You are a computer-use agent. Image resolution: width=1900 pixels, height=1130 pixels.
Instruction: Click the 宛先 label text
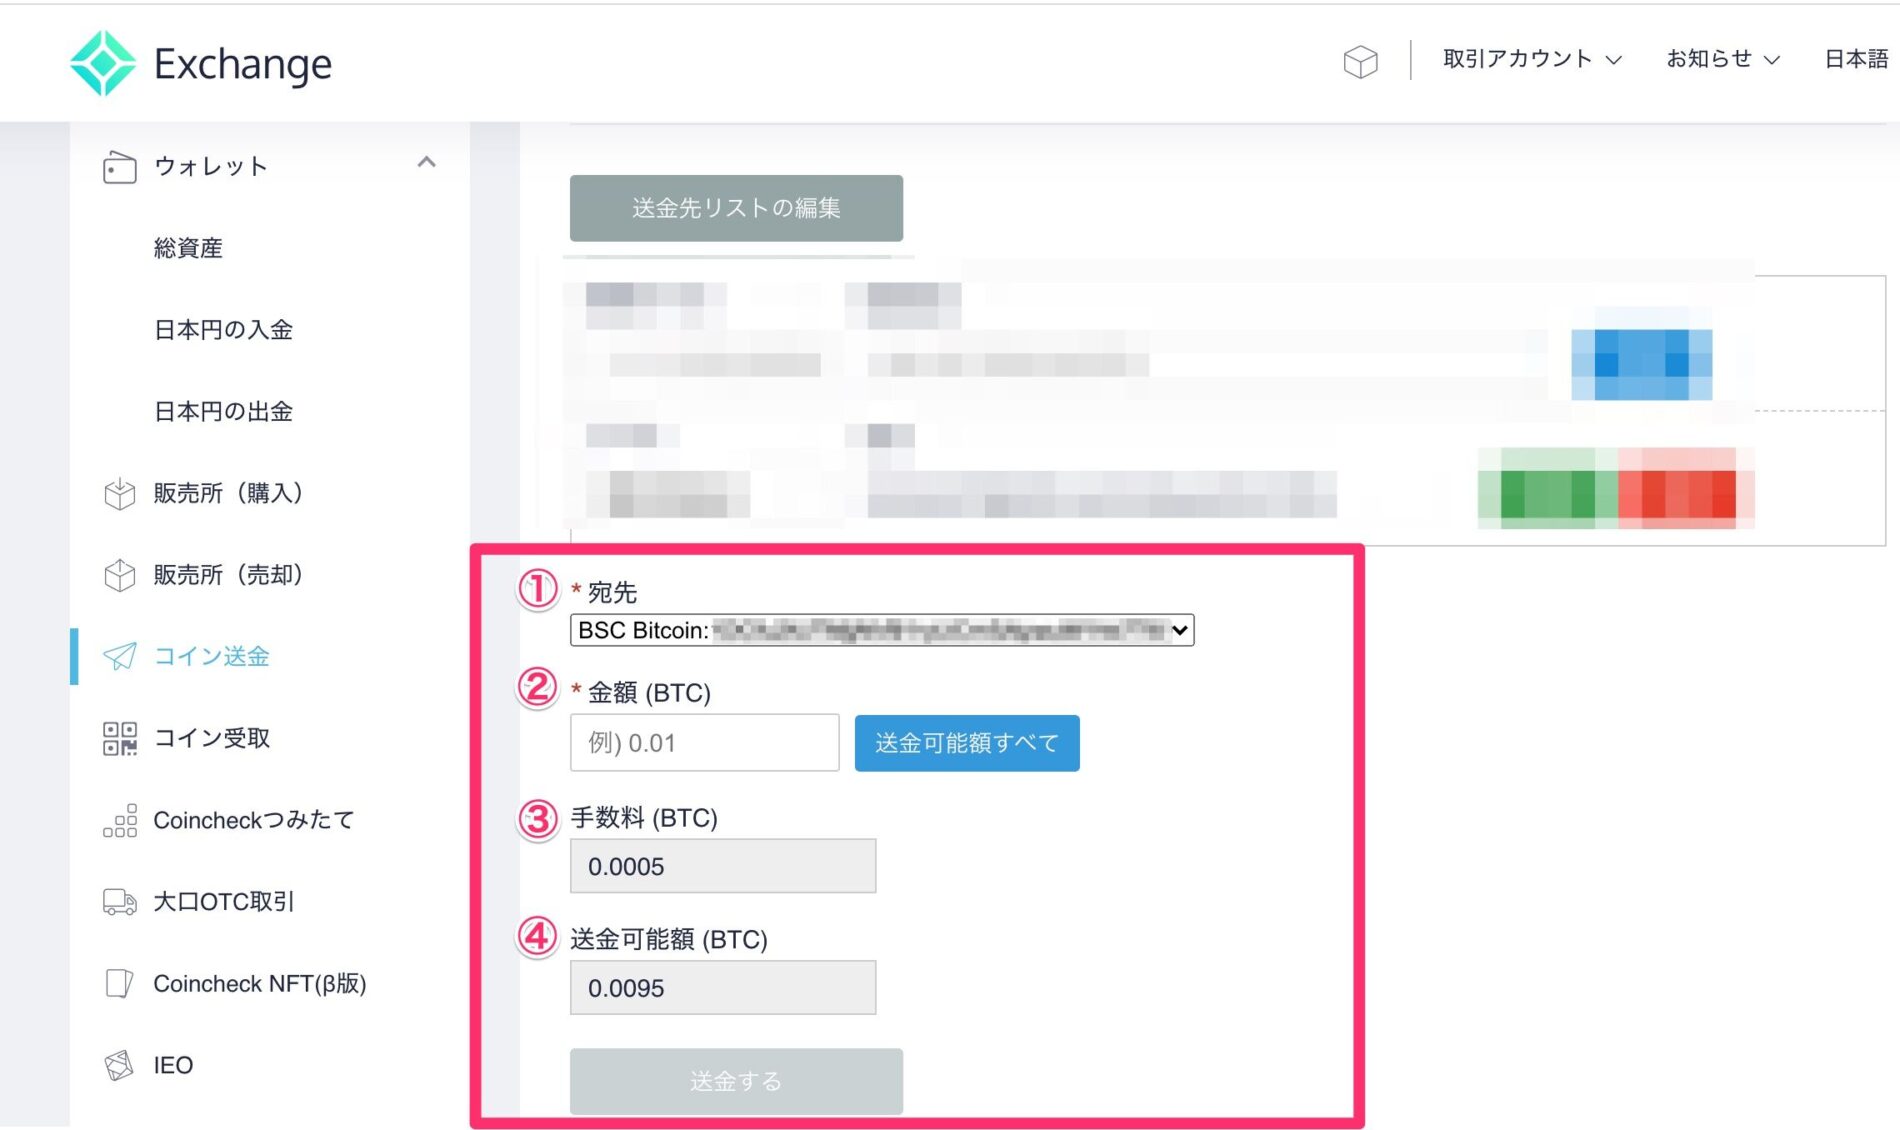[612, 593]
